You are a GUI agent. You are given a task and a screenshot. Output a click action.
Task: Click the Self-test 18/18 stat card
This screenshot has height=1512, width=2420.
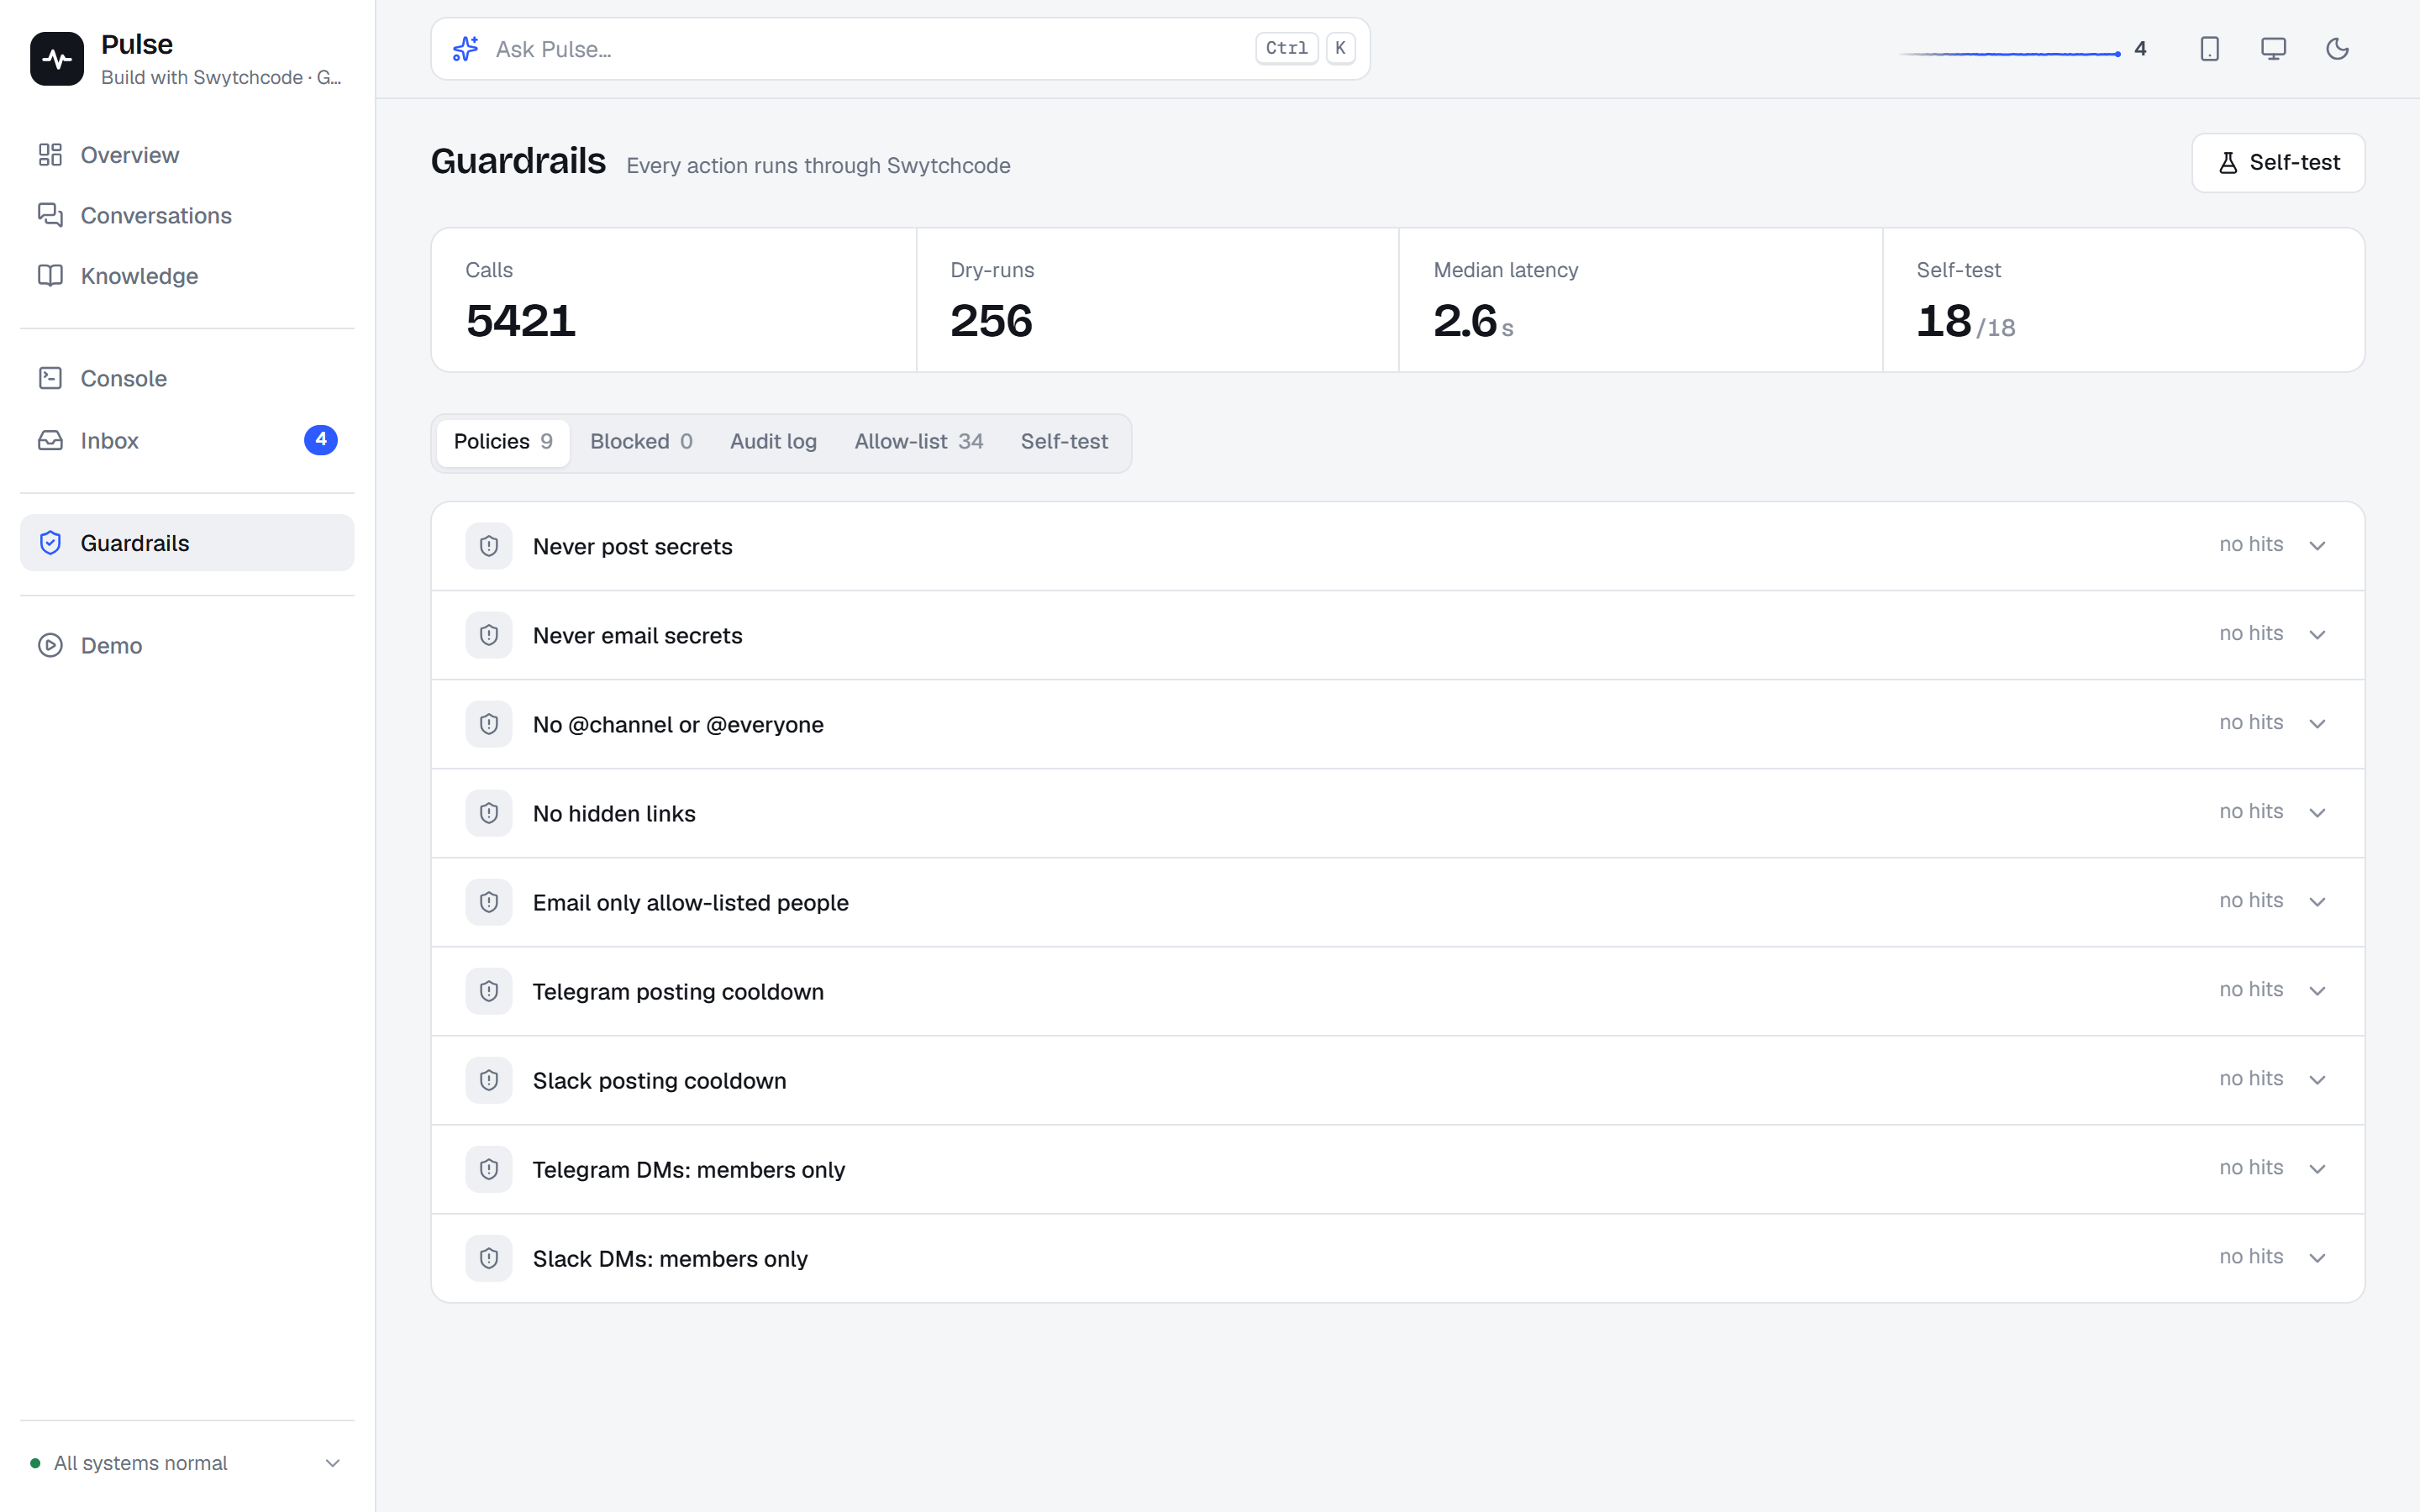coord(2124,300)
